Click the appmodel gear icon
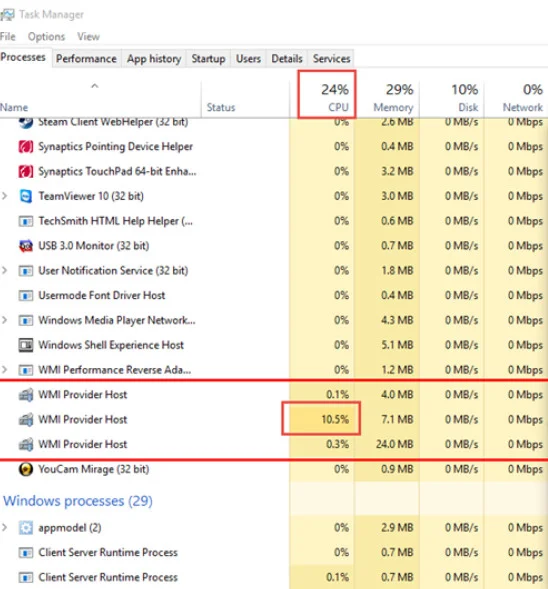This screenshot has height=589, width=548. (x=26, y=528)
